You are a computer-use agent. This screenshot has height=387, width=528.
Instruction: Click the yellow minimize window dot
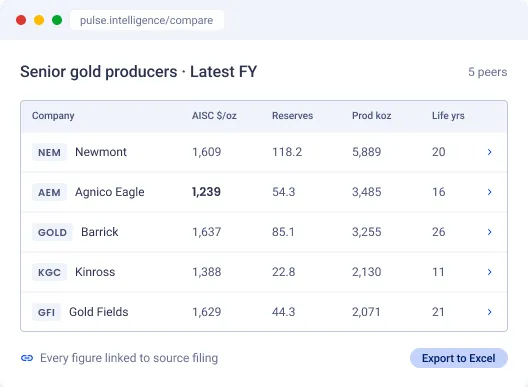(x=39, y=20)
